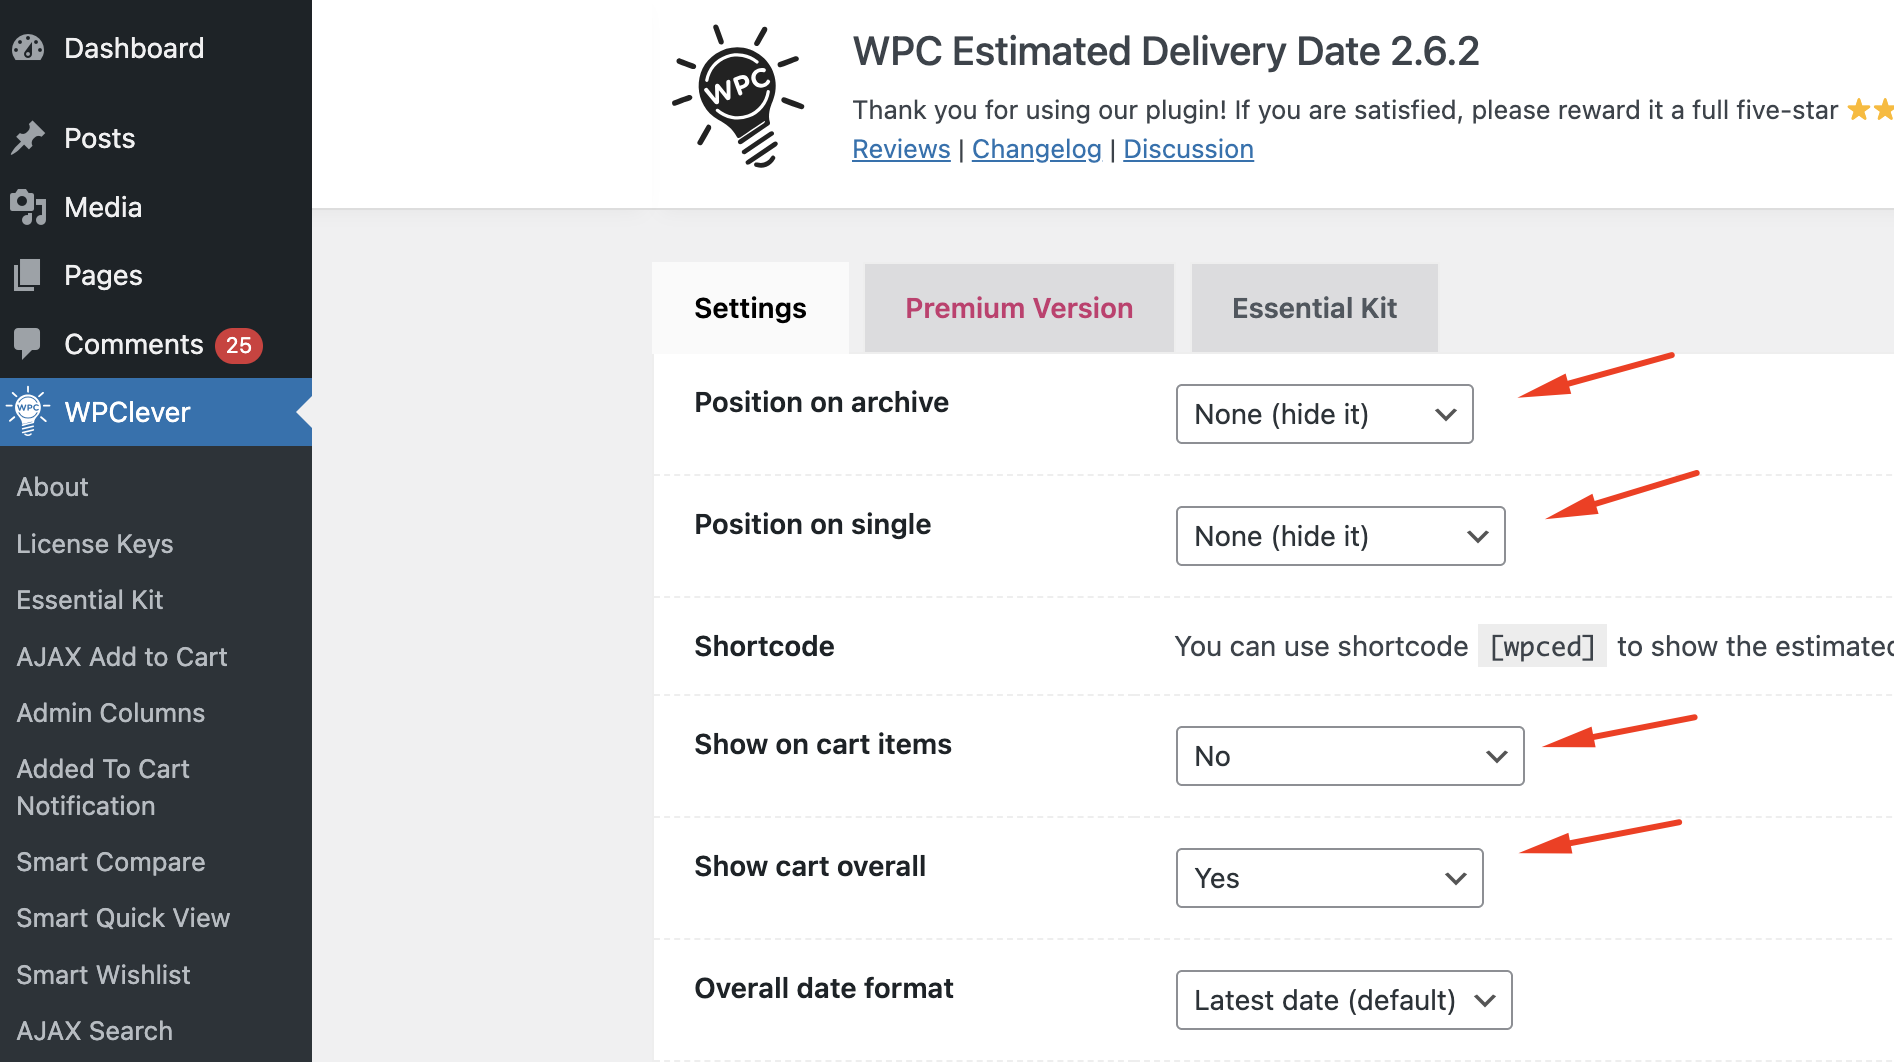Image resolution: width=1894 pixels, height=1062 pixels.
Task: Click the Media icon in sidebar
Action: (x=28, y=207)
